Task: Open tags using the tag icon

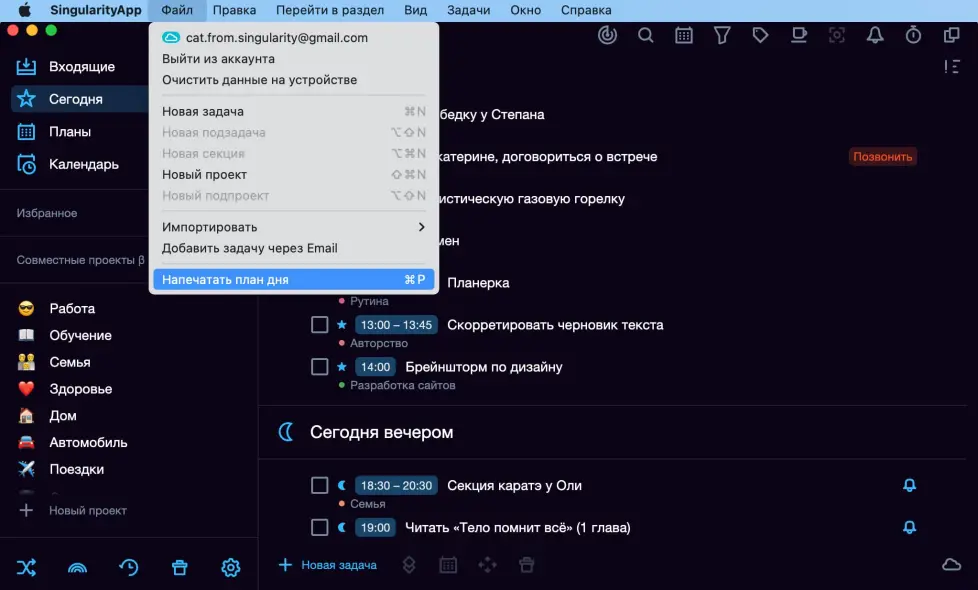Action: coord(760,34)
